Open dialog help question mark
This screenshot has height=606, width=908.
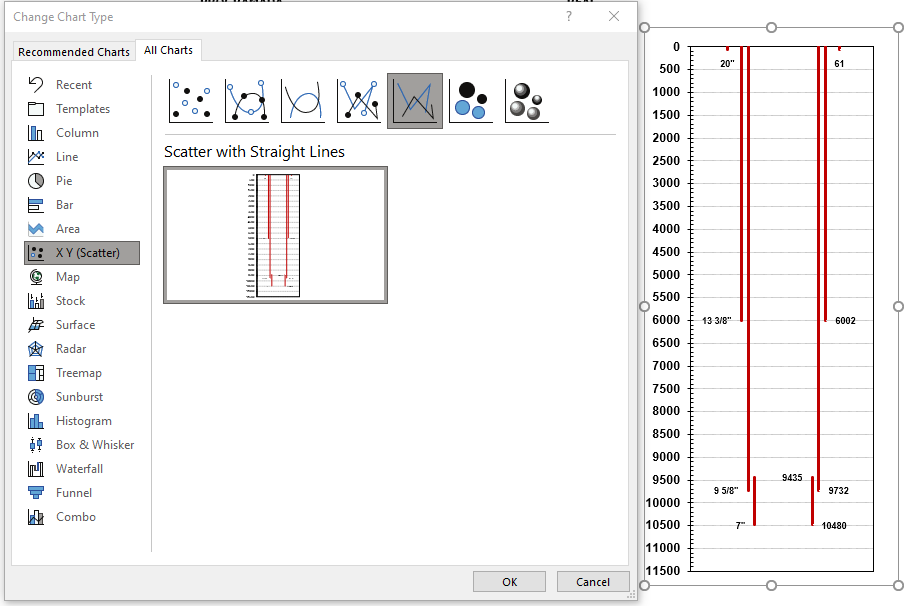pyautogui.click(x=569, y=16)
